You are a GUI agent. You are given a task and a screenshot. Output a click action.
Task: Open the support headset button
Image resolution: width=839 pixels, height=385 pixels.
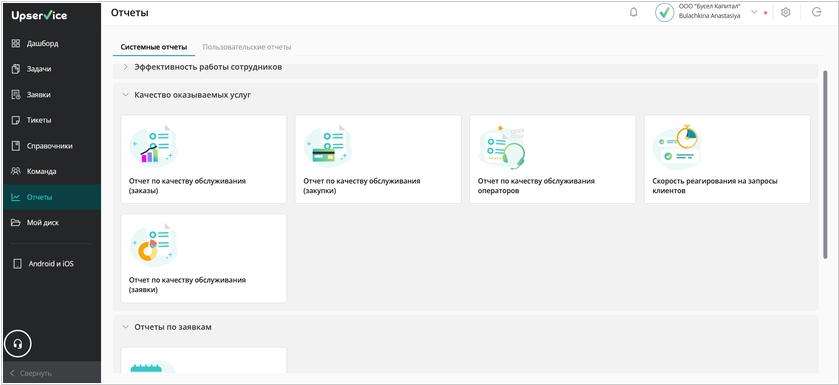(18, 344)
